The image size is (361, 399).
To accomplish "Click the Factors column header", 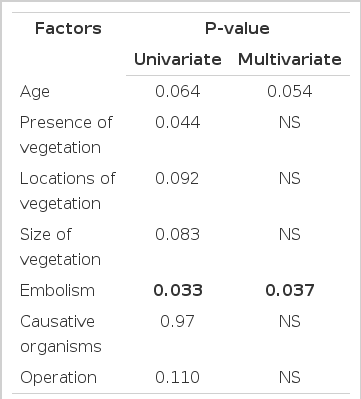I will click(x=68, y=28).
